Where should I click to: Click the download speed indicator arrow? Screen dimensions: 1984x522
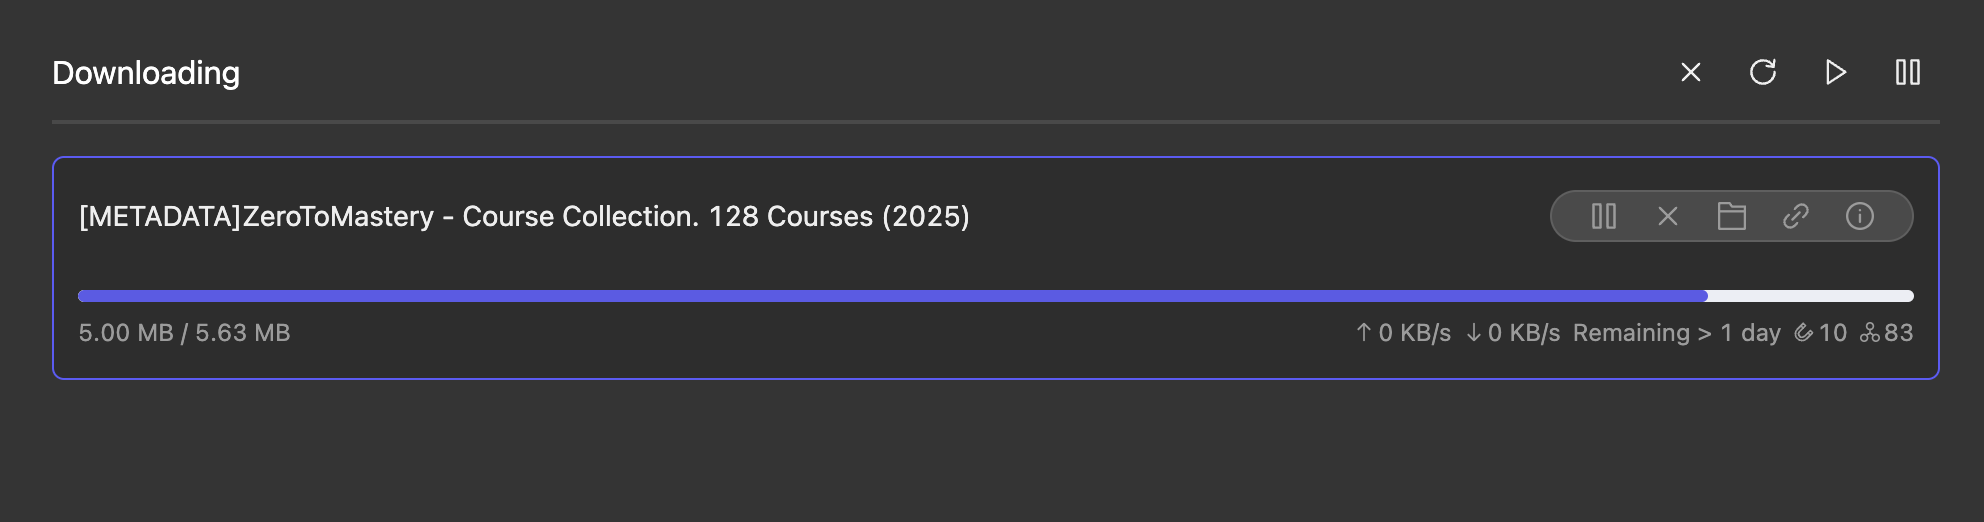click(x=1473, y=333)
